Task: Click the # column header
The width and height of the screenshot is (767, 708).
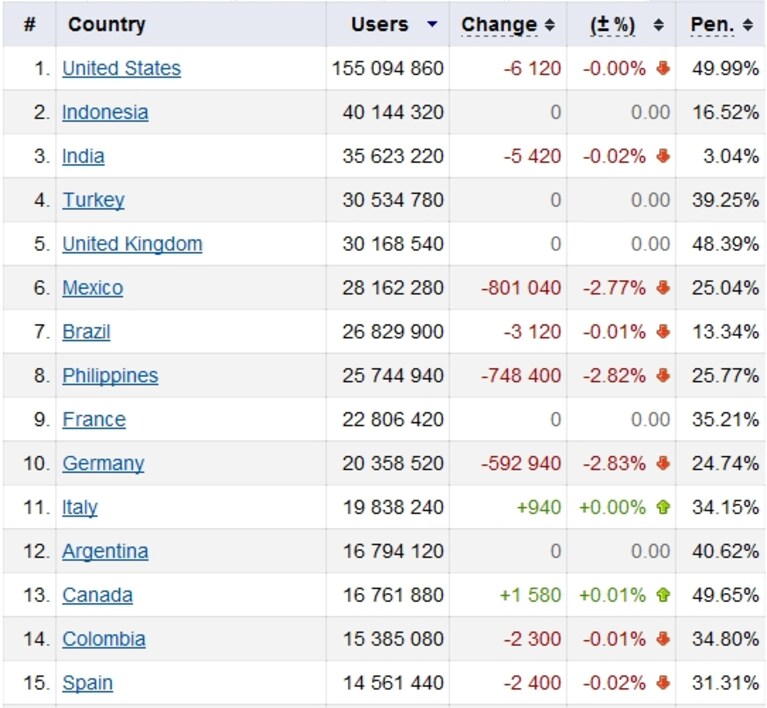Action: 29,24
